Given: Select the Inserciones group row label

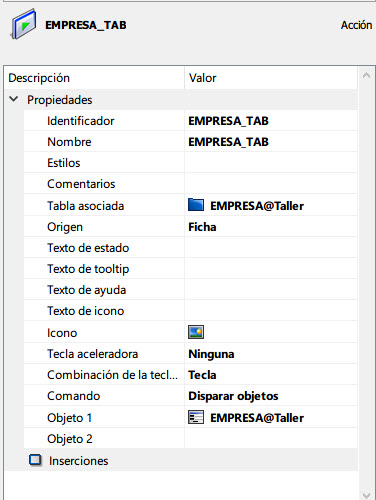Looking at the screenshot, I should tap(79, 461).
